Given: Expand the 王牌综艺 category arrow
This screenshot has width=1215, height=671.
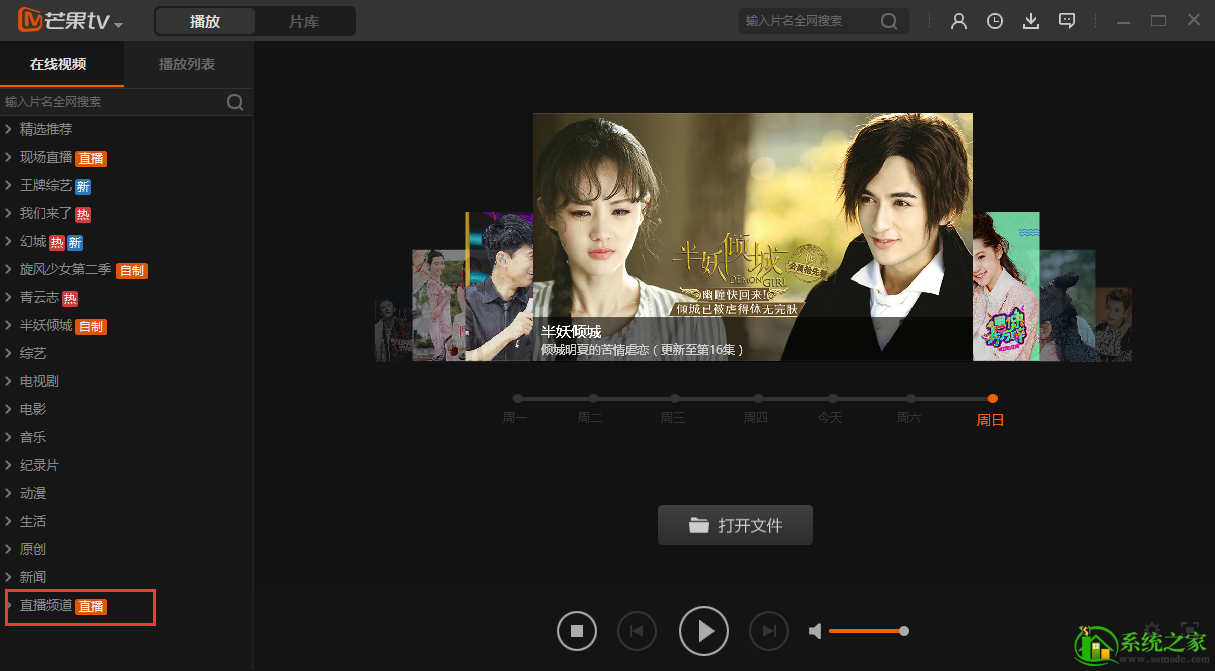Looking at the screenshot, I should pyautogui.click(x=8, y=185).
